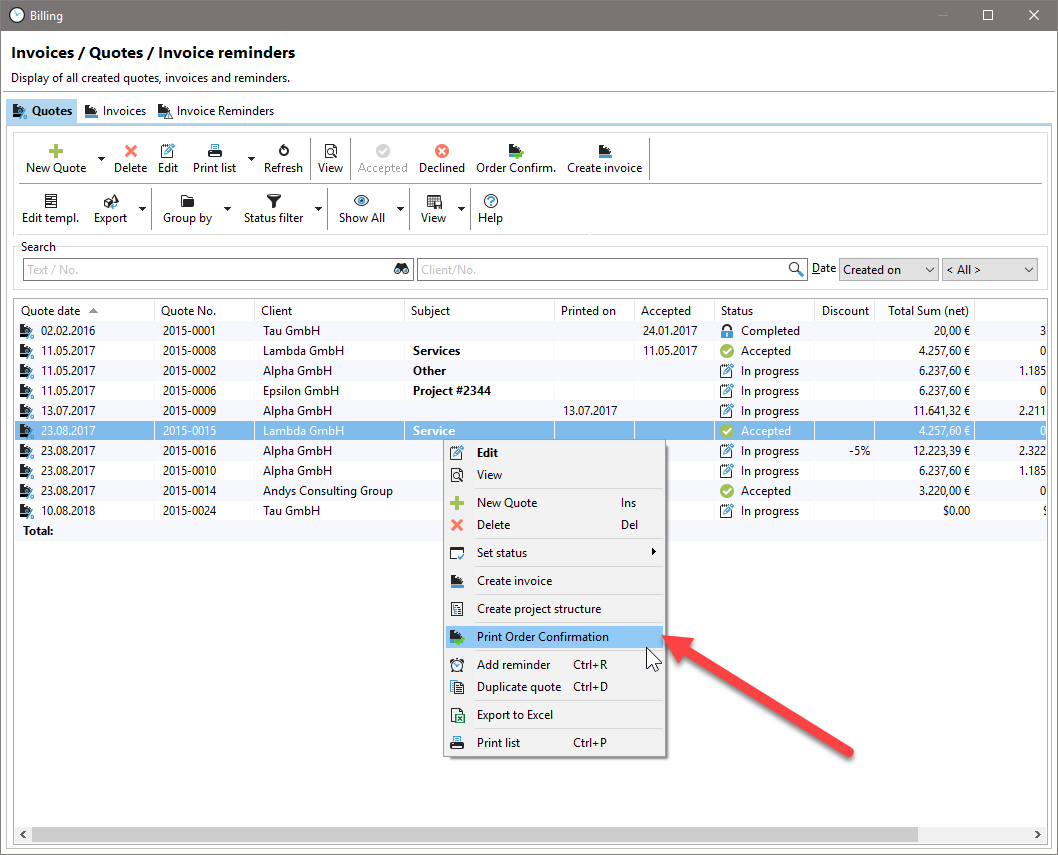
Task: Click the binoculars search icon
Action: (401, 269)
